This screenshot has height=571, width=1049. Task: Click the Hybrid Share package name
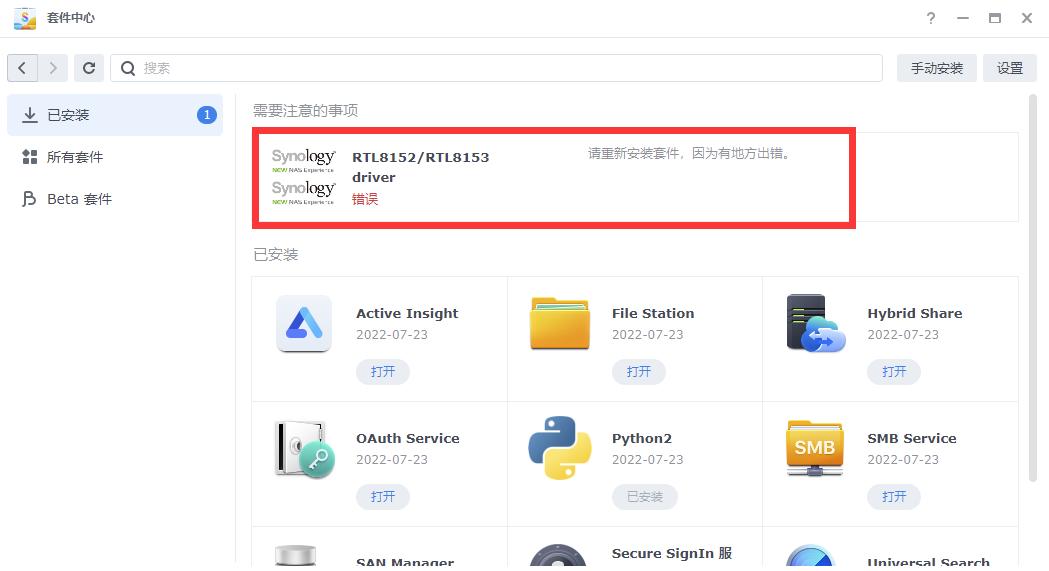coord(915,314)
